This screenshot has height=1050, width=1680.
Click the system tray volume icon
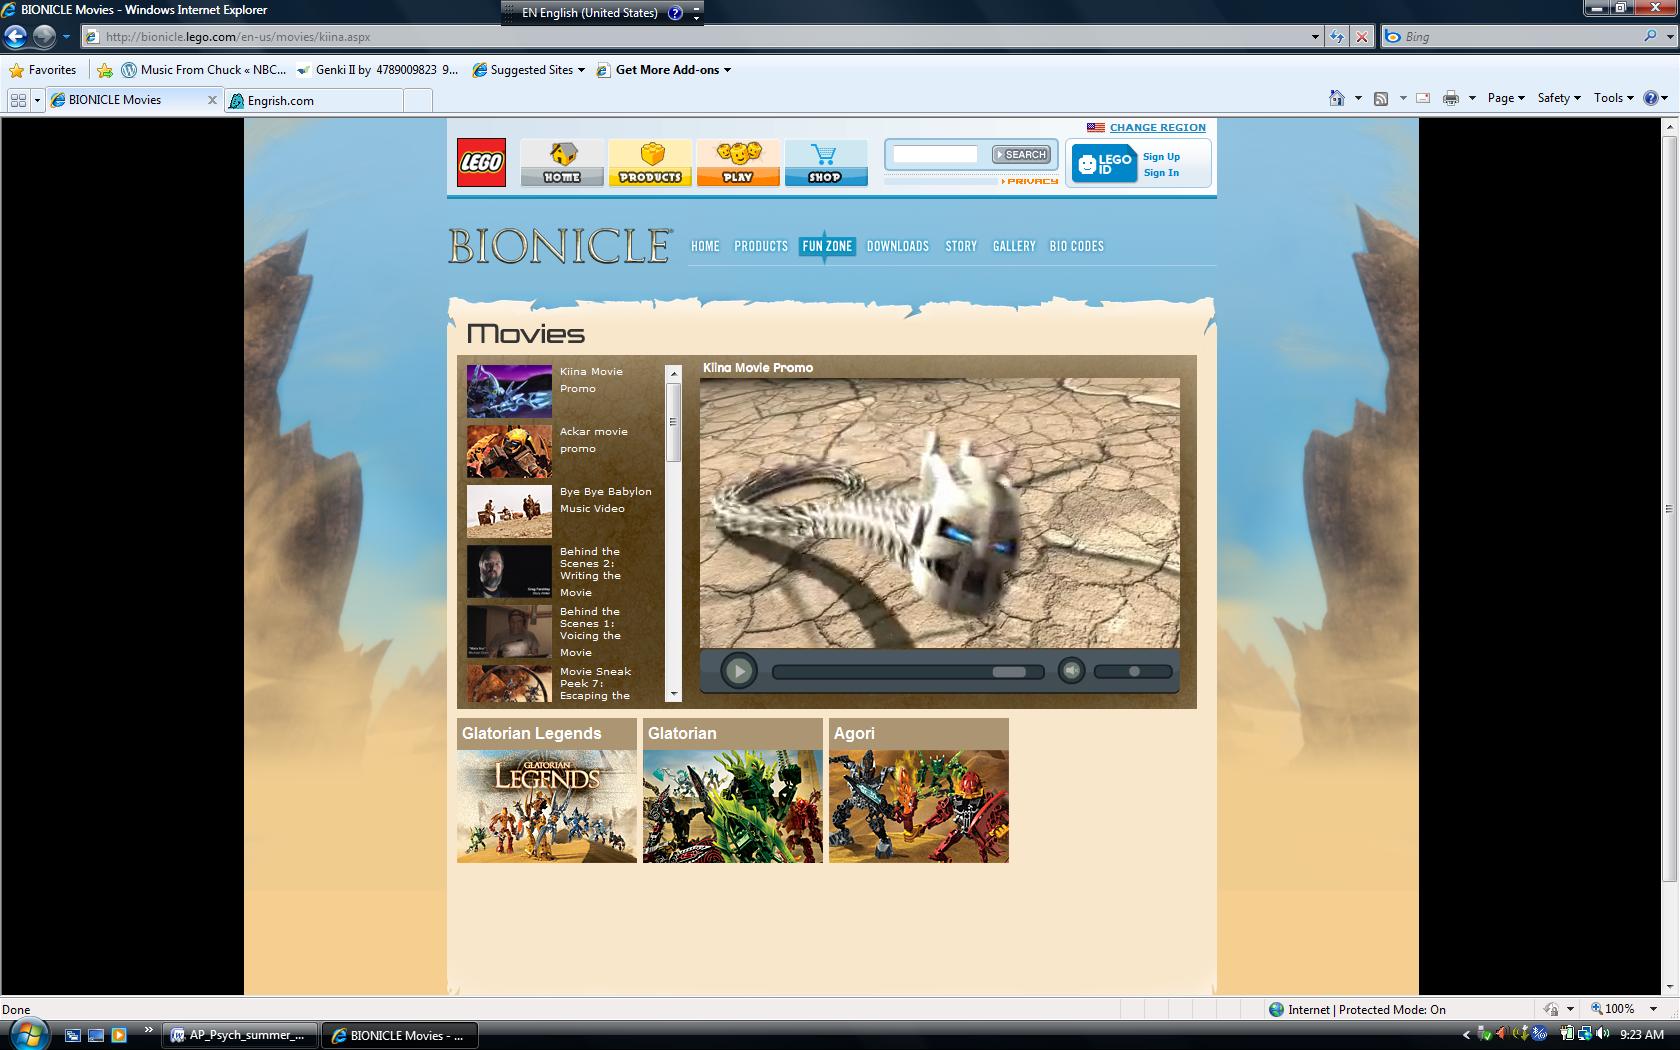pyautogui.click(x=1602, y=1034)
